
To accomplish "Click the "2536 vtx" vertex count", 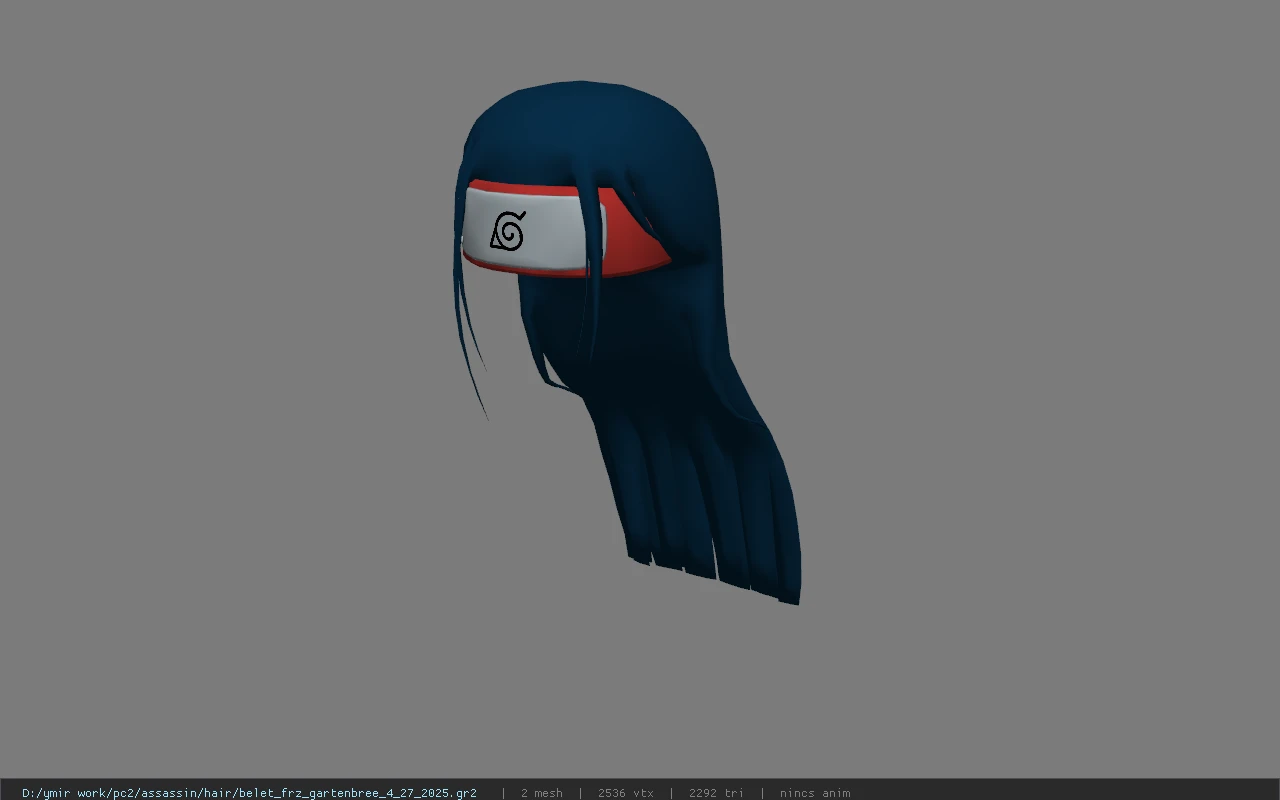I will coord(626,793).
